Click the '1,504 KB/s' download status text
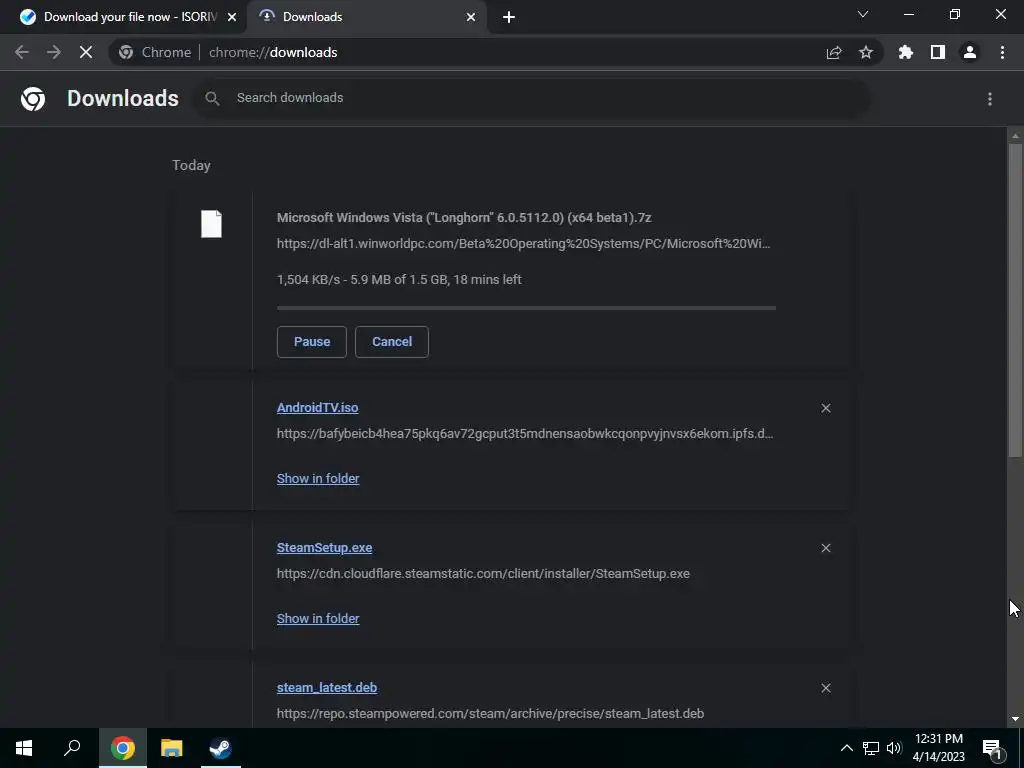The width and height of the screenshot is (1024, 768). (x=399, y=280)
